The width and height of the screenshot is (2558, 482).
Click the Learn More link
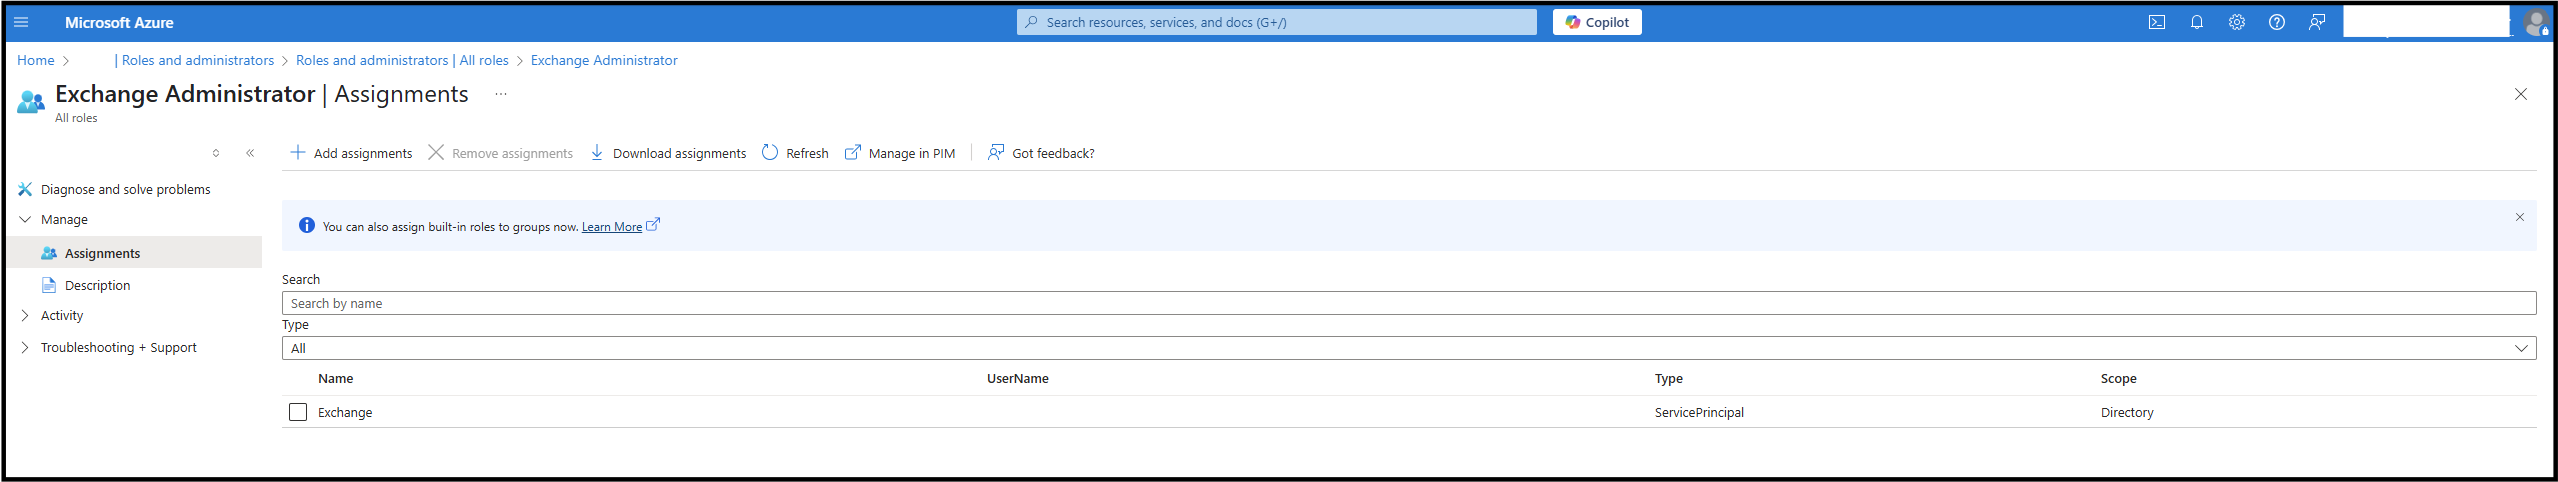pyautogui.click(x=612, y=227)
